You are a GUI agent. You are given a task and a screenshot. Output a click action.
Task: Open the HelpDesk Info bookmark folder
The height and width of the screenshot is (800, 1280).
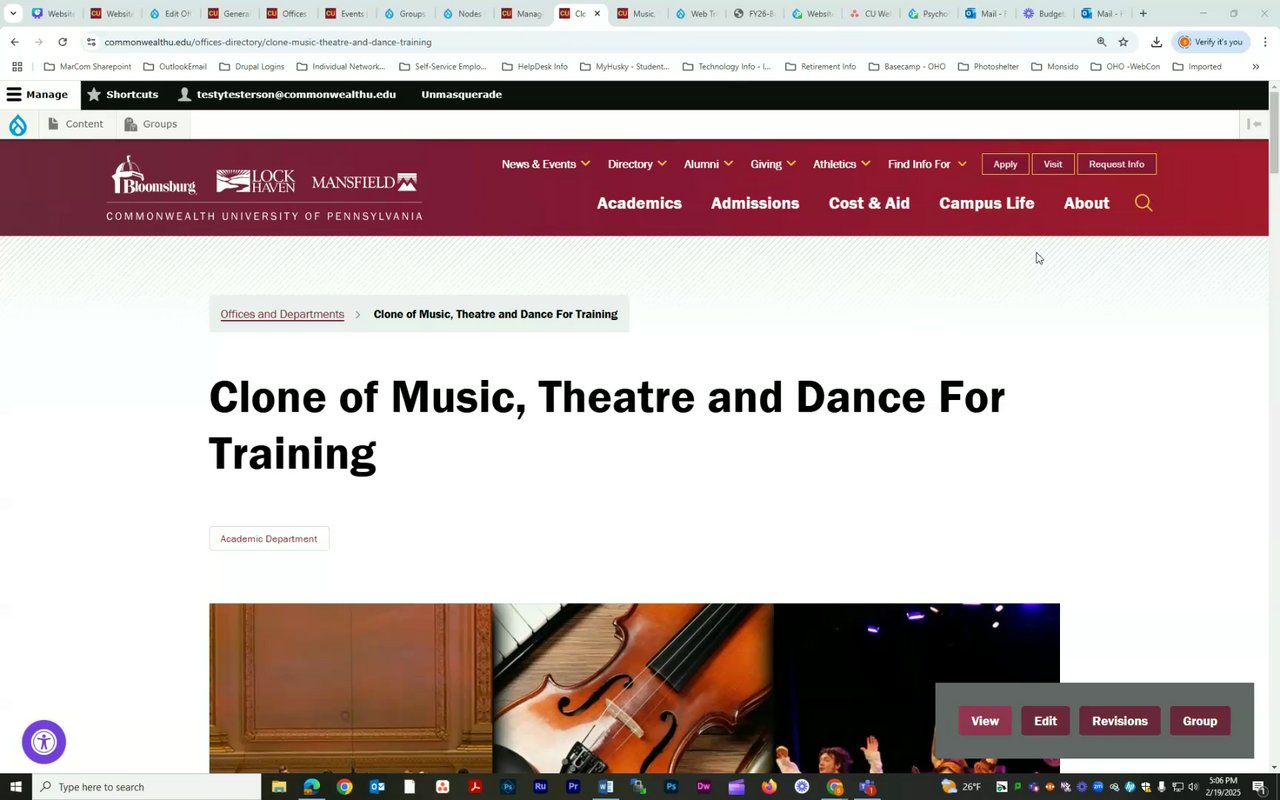[x=534, y=67]
